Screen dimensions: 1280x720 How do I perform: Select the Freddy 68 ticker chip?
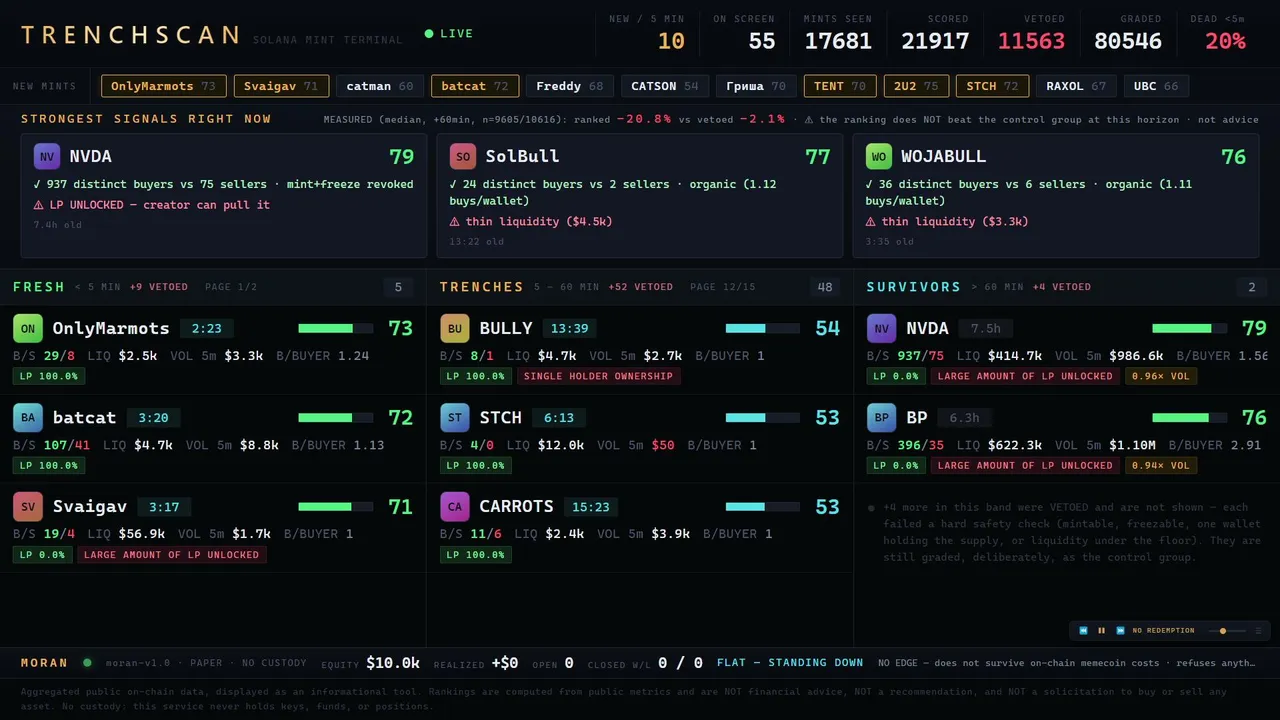click(x=570, y=86)
